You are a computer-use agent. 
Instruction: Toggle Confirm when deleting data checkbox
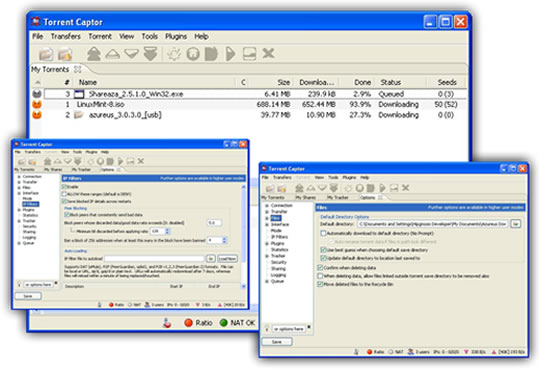click(320, 268)
